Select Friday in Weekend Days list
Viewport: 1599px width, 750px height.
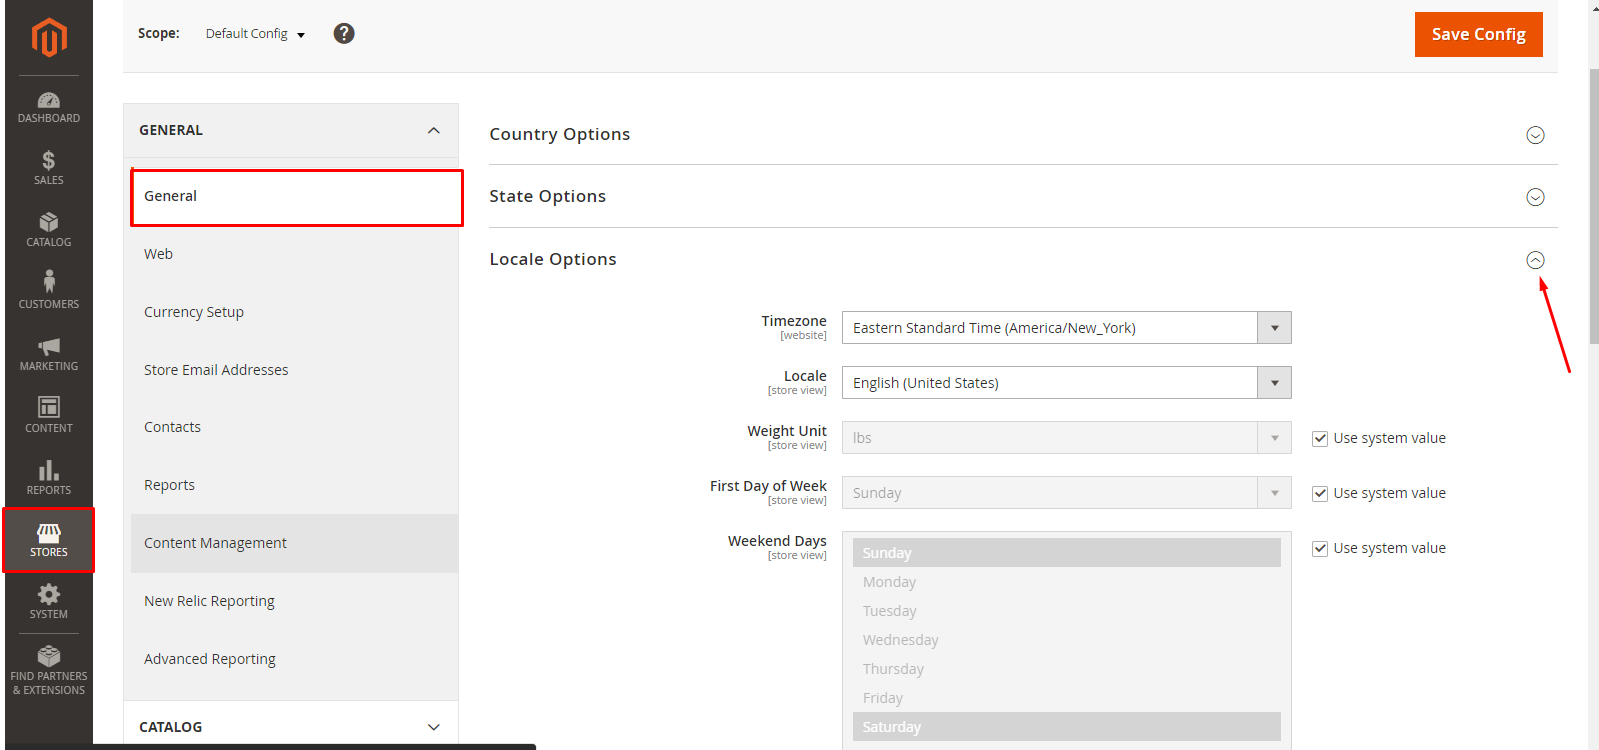point(1067,698)
